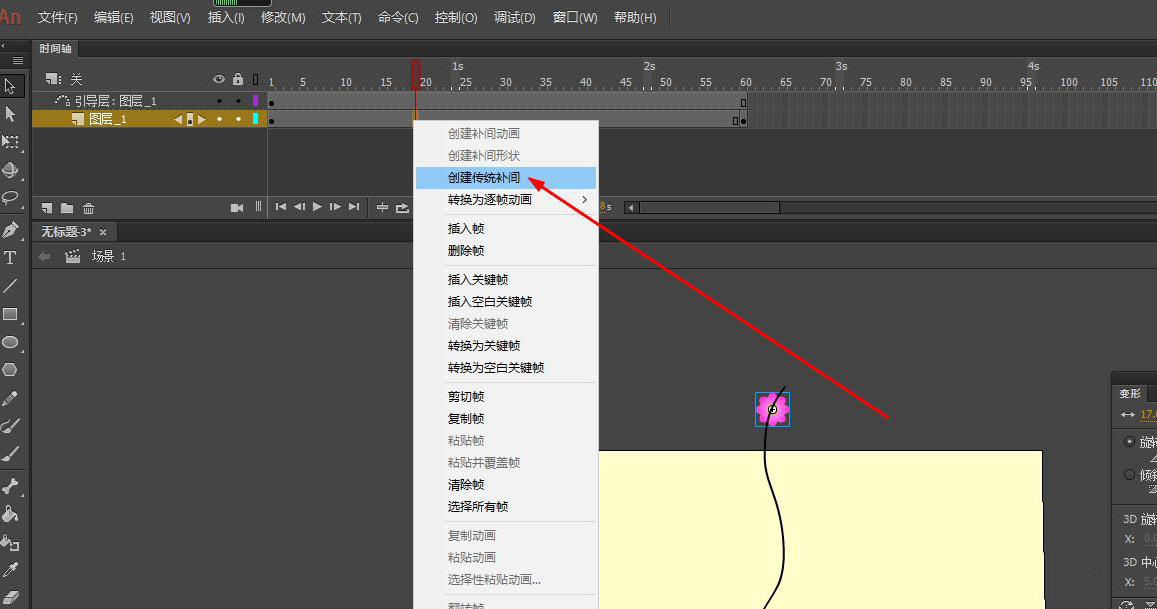
Task: Delete the selected layer using trash icon
Action: click(x=88, y=207)
